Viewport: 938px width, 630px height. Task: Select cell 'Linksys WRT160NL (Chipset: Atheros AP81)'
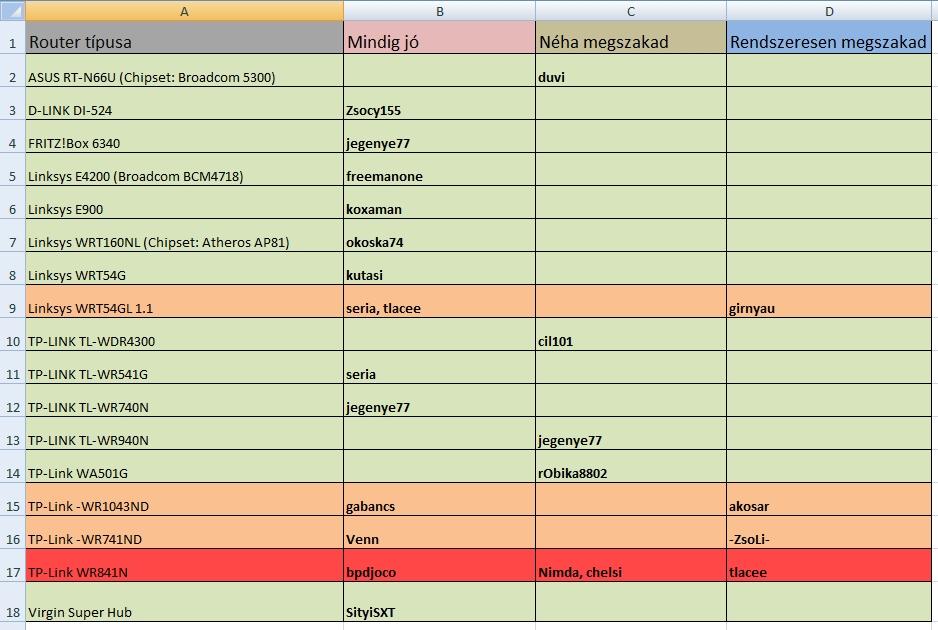click(x=184, y=235)
